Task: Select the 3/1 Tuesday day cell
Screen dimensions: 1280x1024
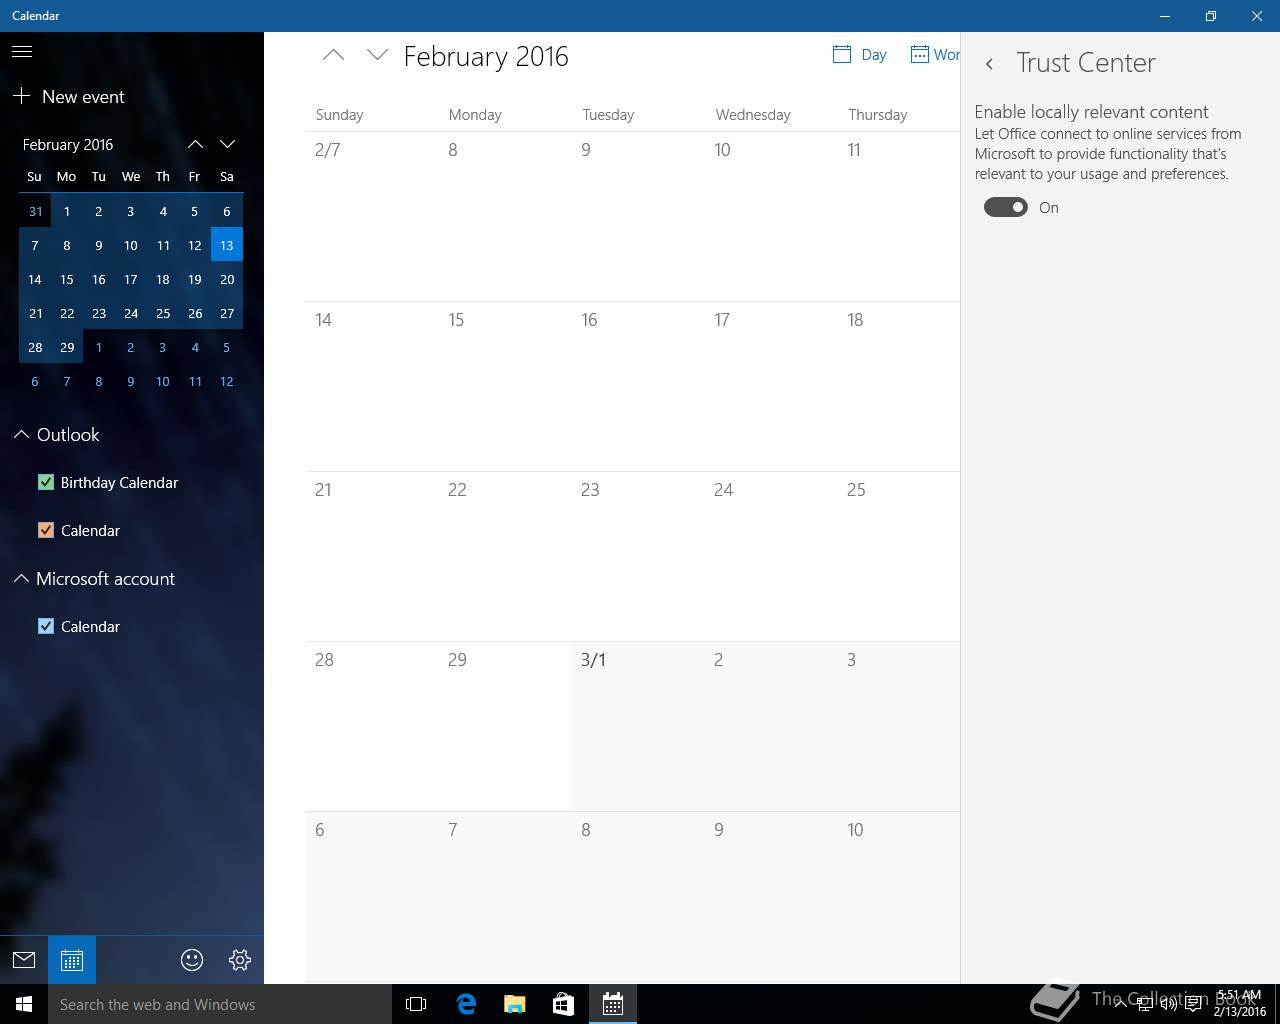Action: coord(638,726)
